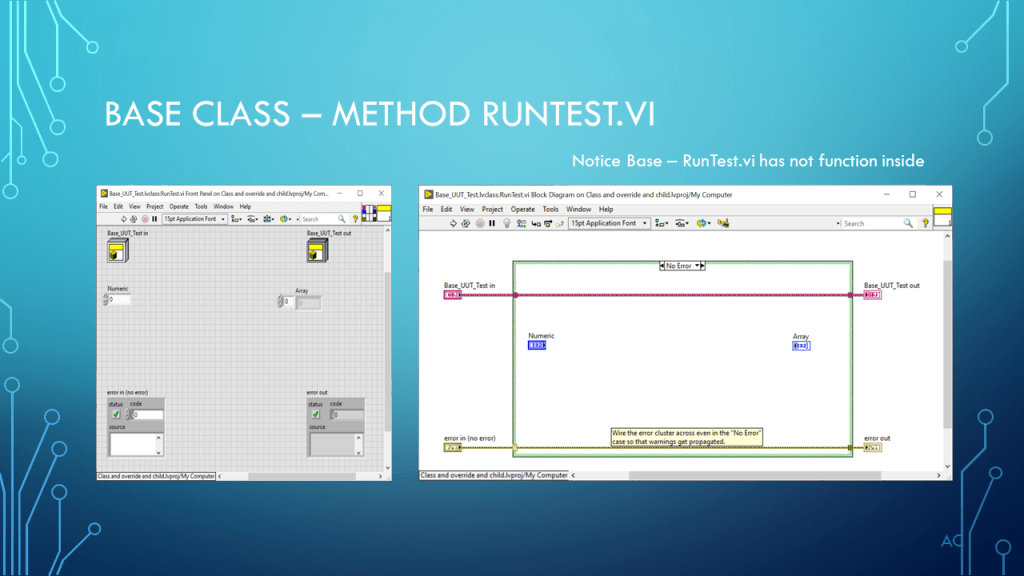
Task: Open the Tools menu in Front Panel
Action: 201,207
